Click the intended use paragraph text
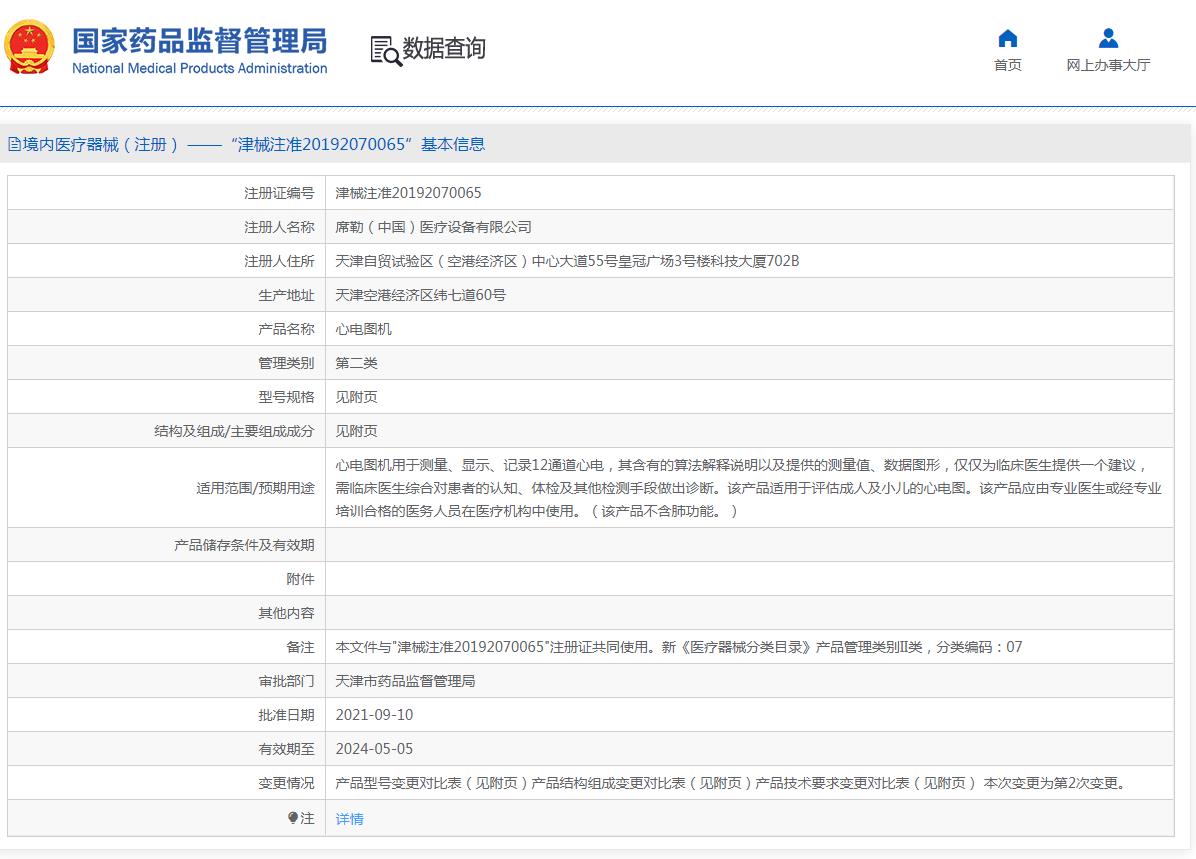Image resolution: width=1196 pixels, height=859 pixels. click(748, 488)
